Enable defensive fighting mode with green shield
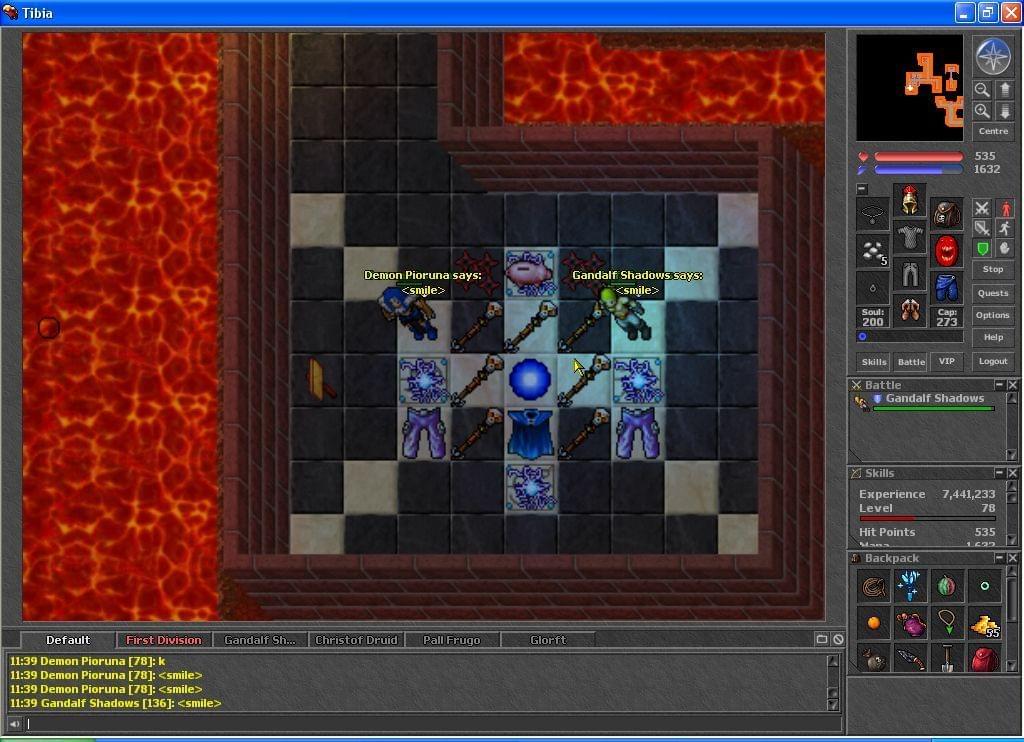The height and width of the screenshot is (742, 1024). [x=982, y=248]
